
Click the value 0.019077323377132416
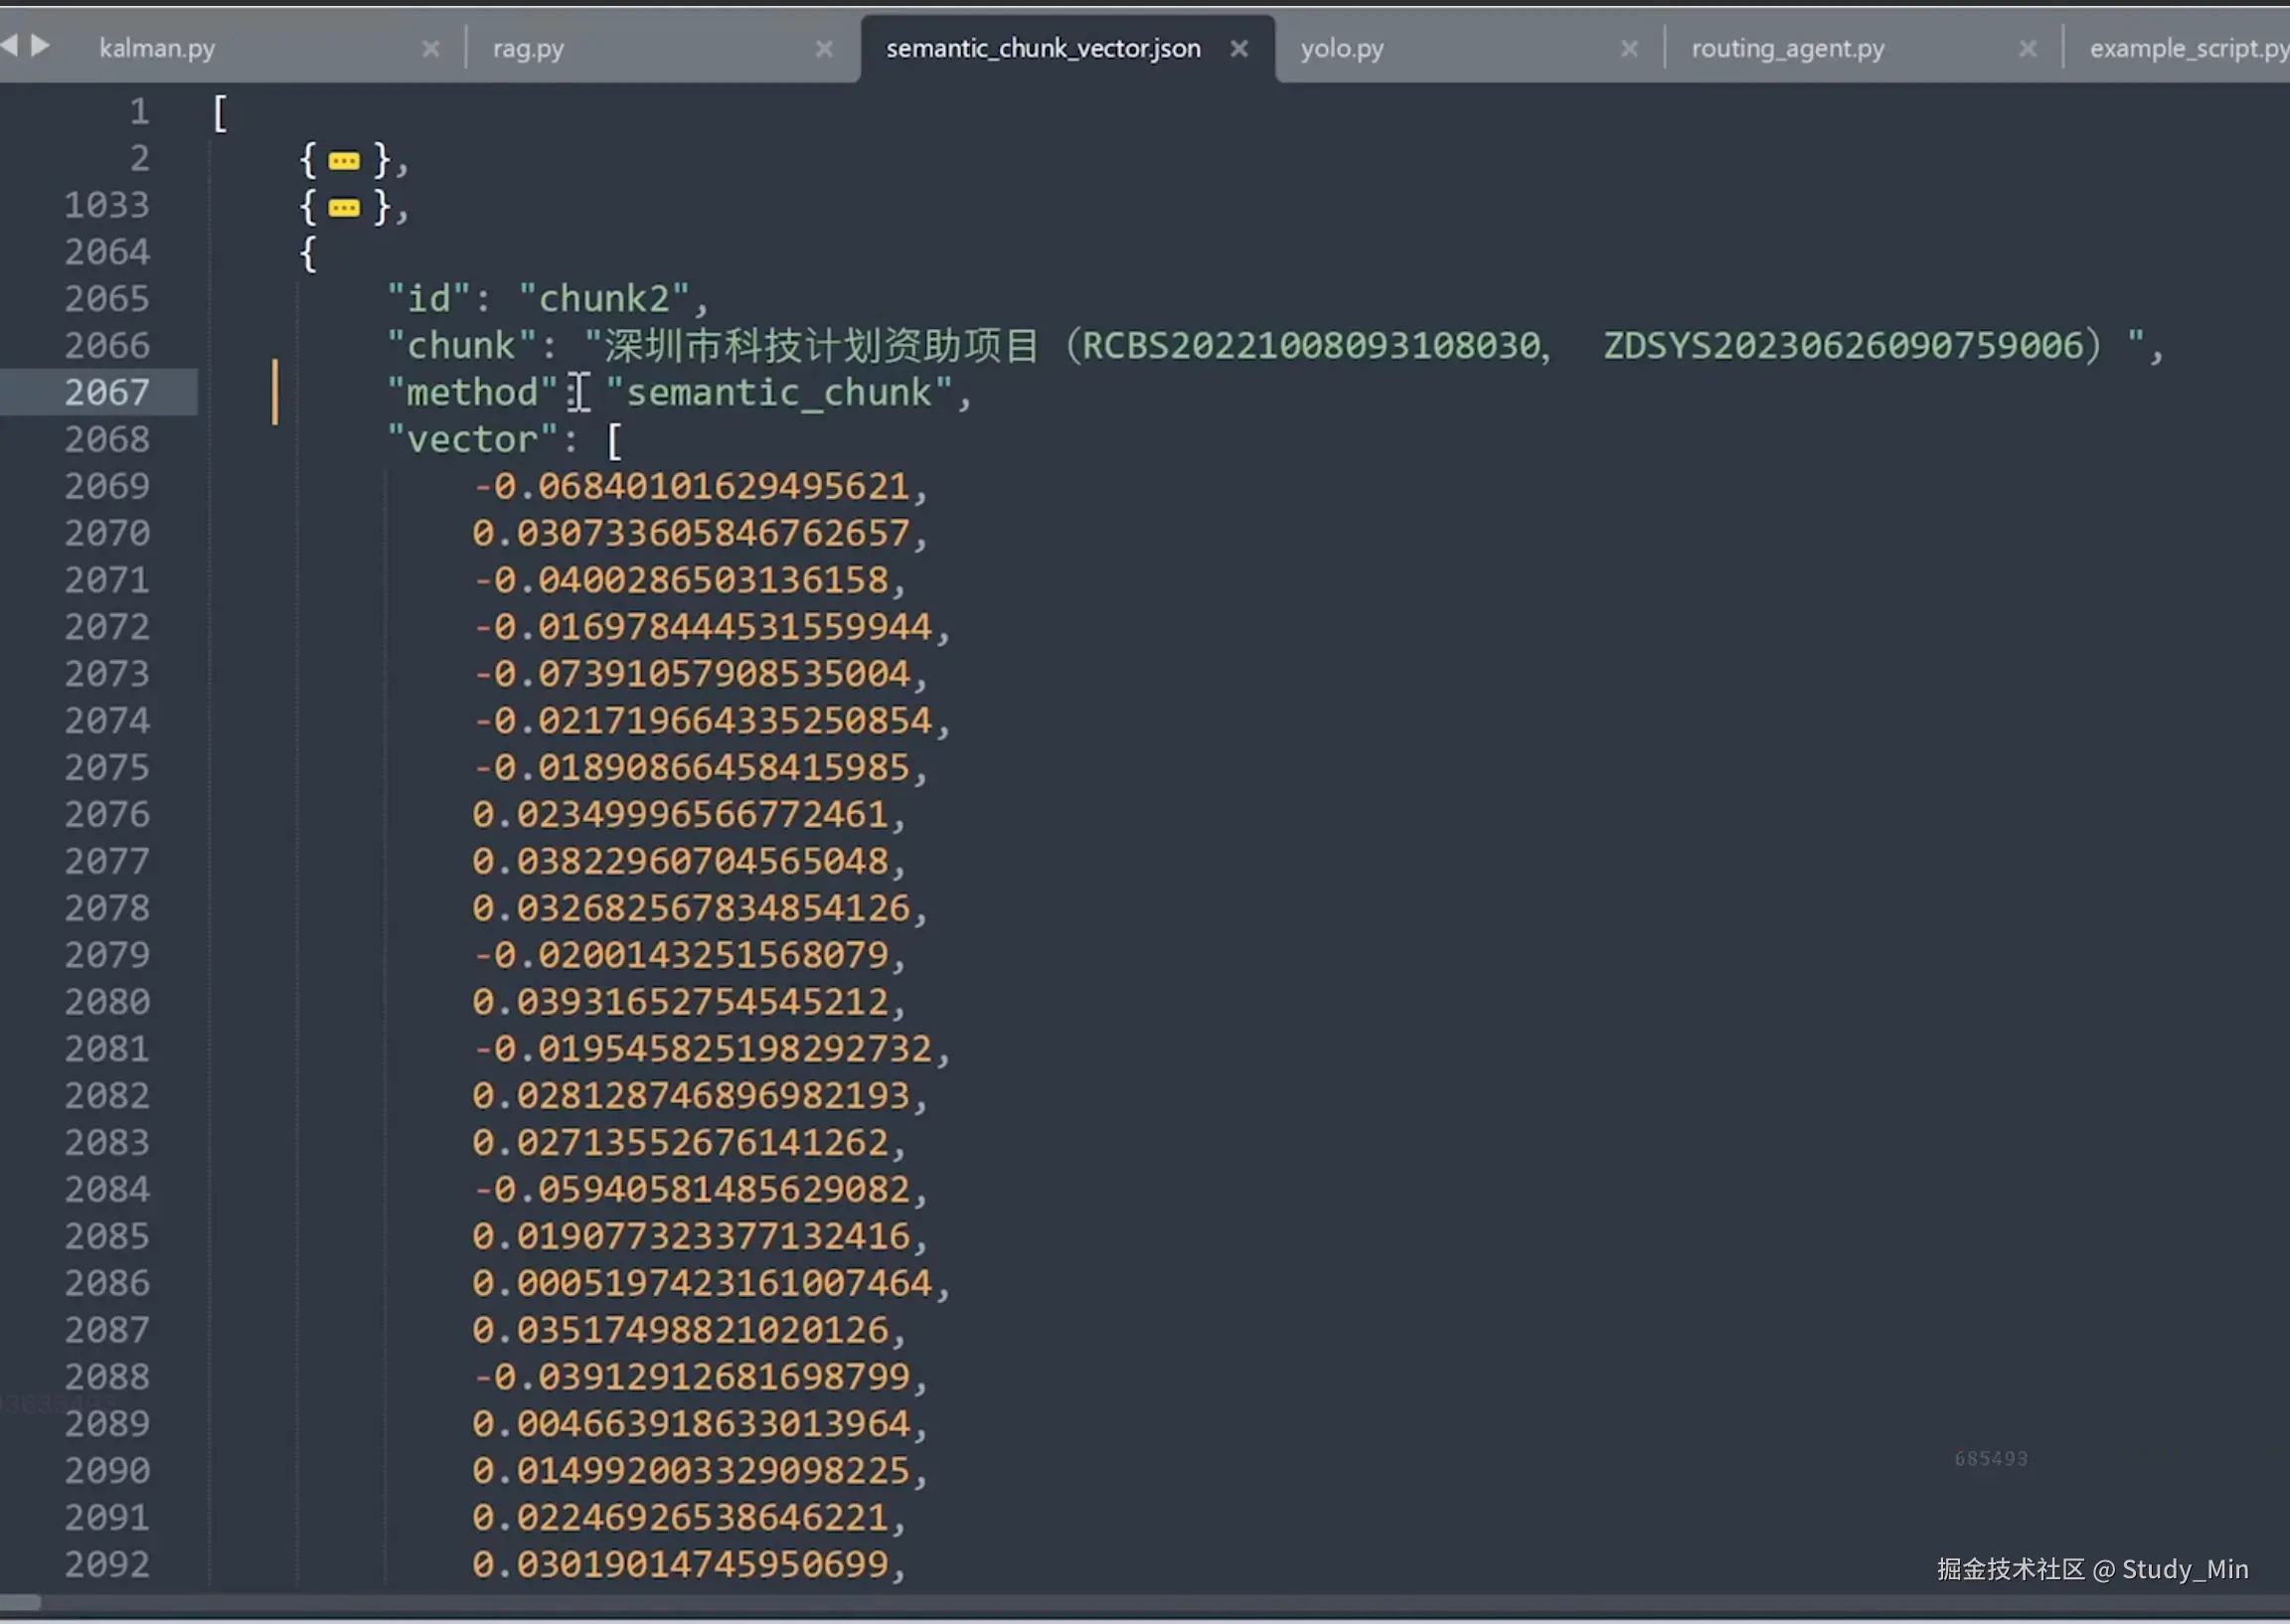pos(691,1237)
